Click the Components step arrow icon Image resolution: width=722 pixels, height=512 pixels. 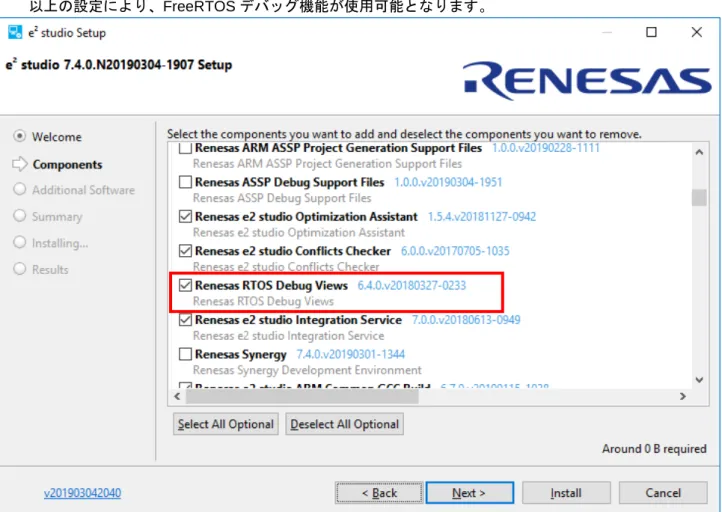[20, 164]
